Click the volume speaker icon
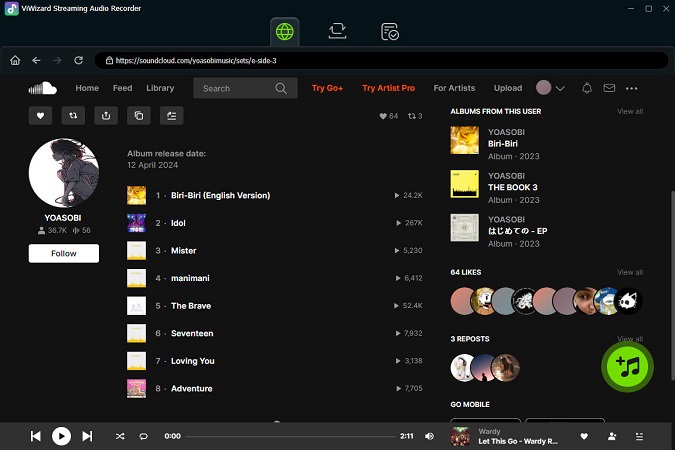Viewport: 675px width, 450px height. point(429,436)
